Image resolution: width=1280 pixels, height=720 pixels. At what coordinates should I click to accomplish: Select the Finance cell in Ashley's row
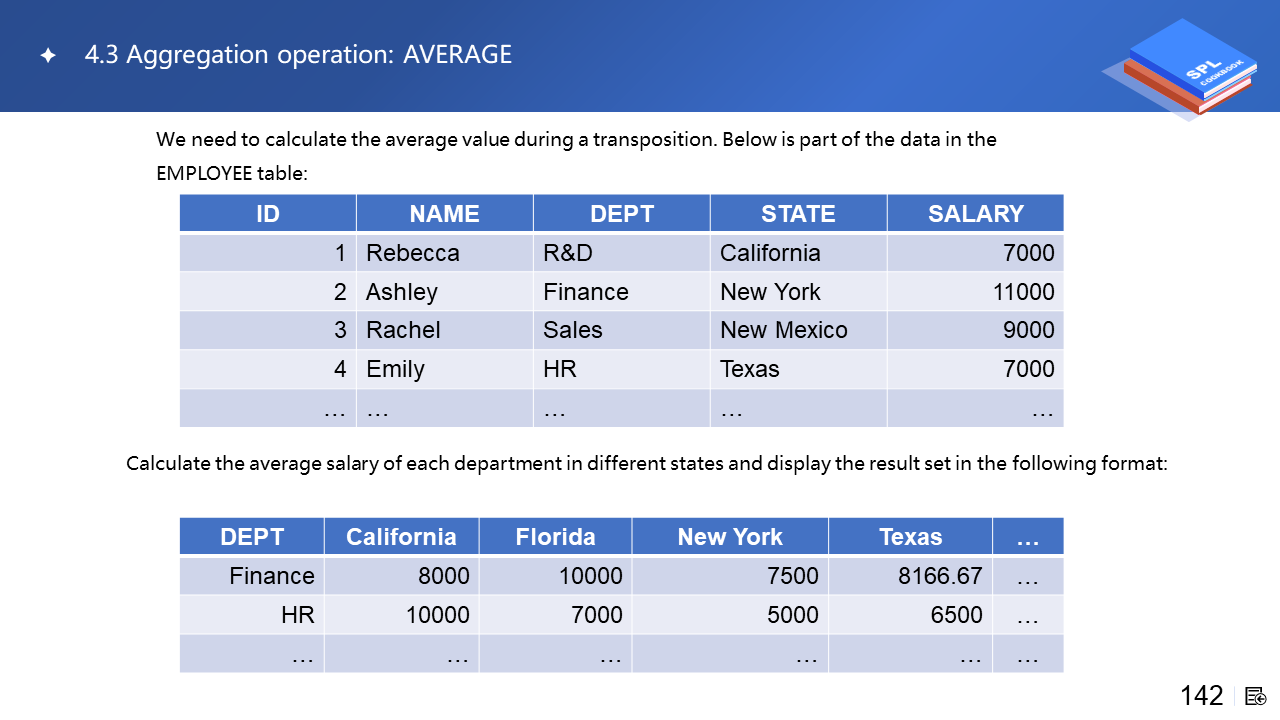click(586, 292)
